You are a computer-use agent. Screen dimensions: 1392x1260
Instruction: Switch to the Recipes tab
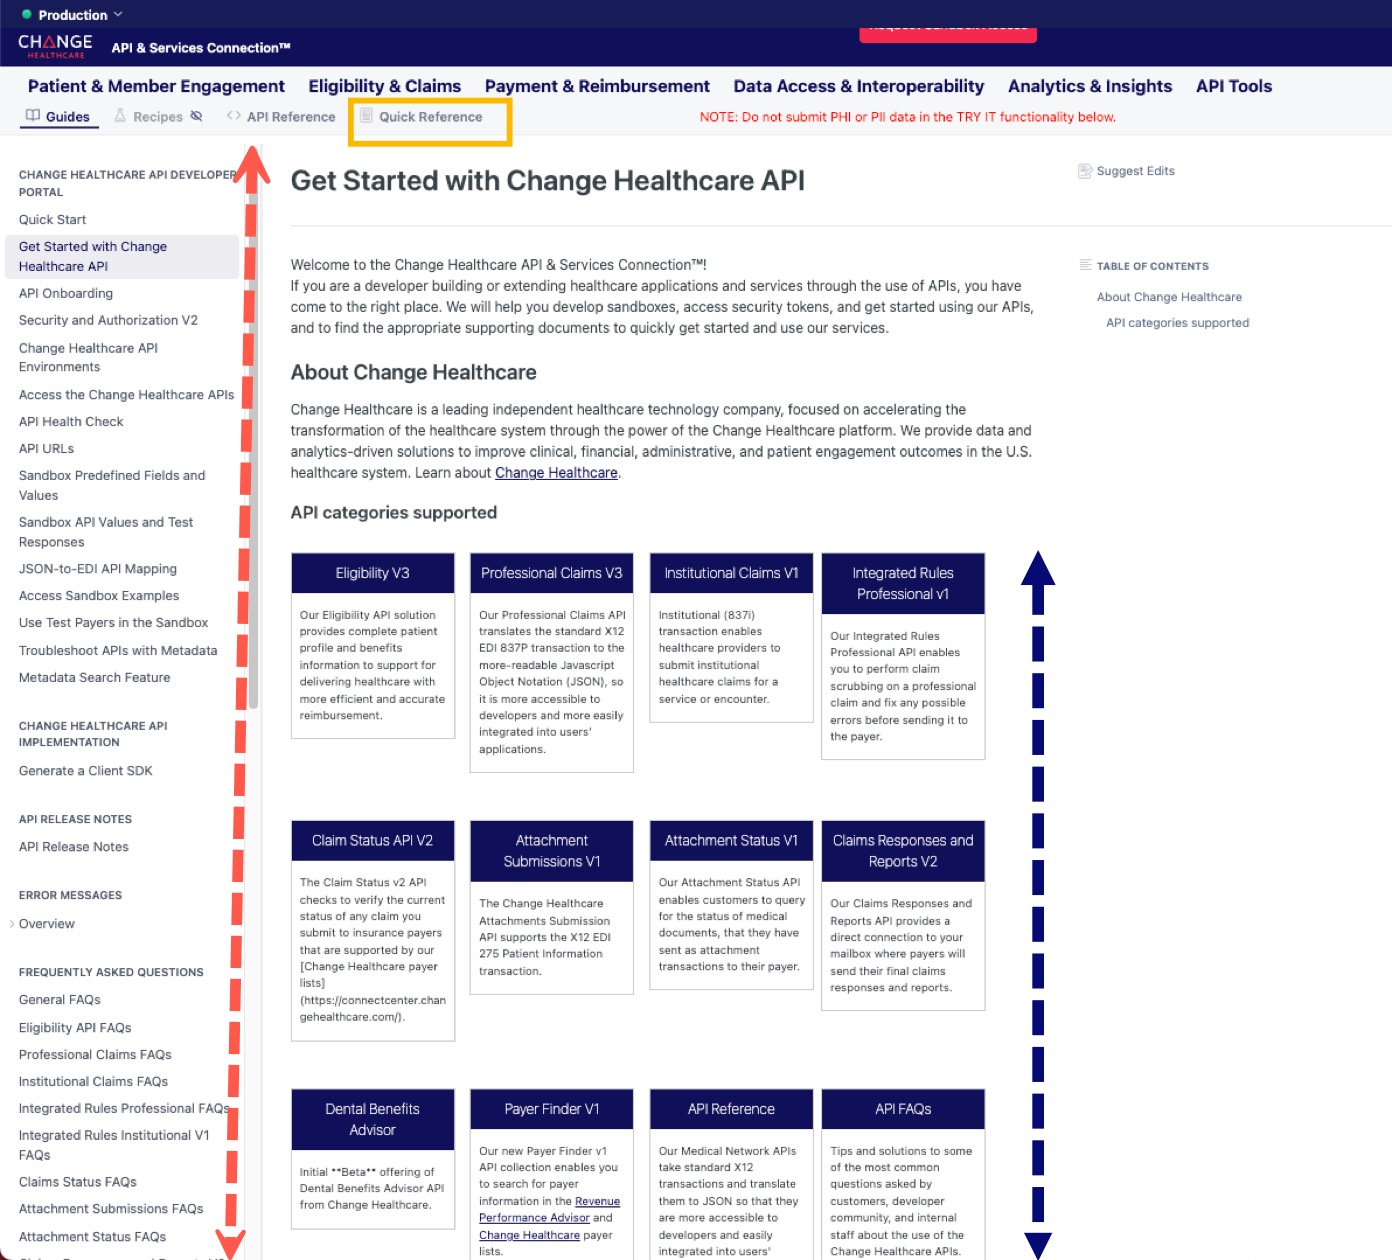[x=158, y=117]
